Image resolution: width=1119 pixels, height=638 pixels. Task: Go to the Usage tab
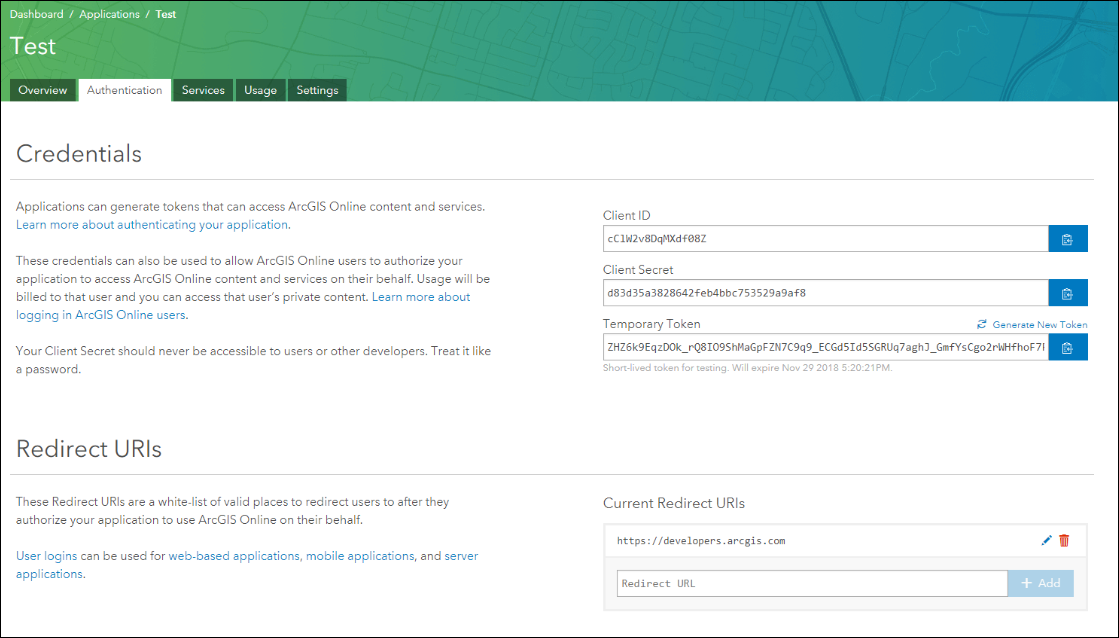pyautogui.click(x=260, y=90)
